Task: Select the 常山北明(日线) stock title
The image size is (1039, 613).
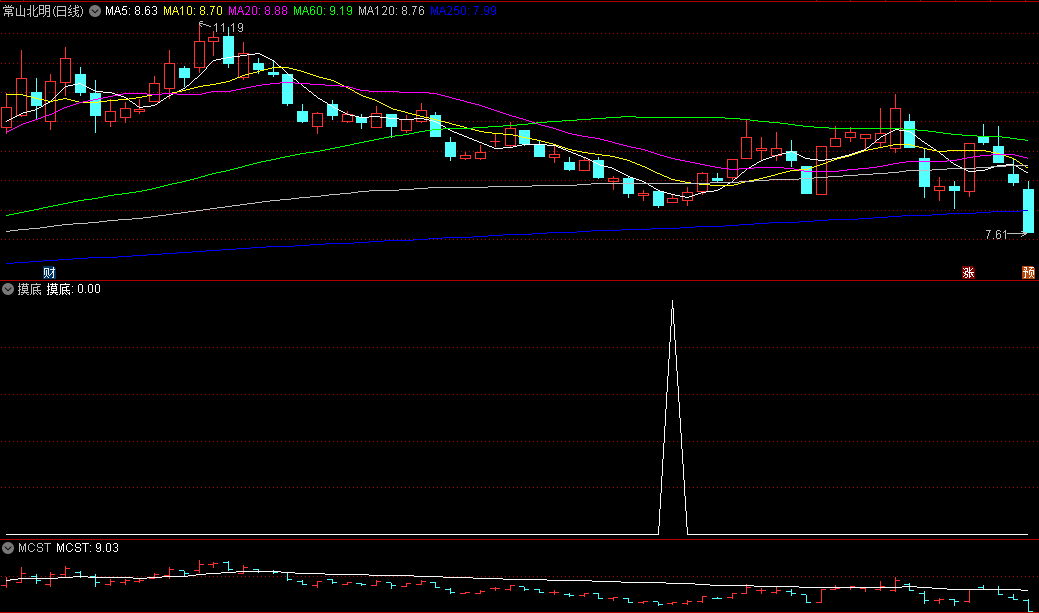Action: (x=43, y=11)
